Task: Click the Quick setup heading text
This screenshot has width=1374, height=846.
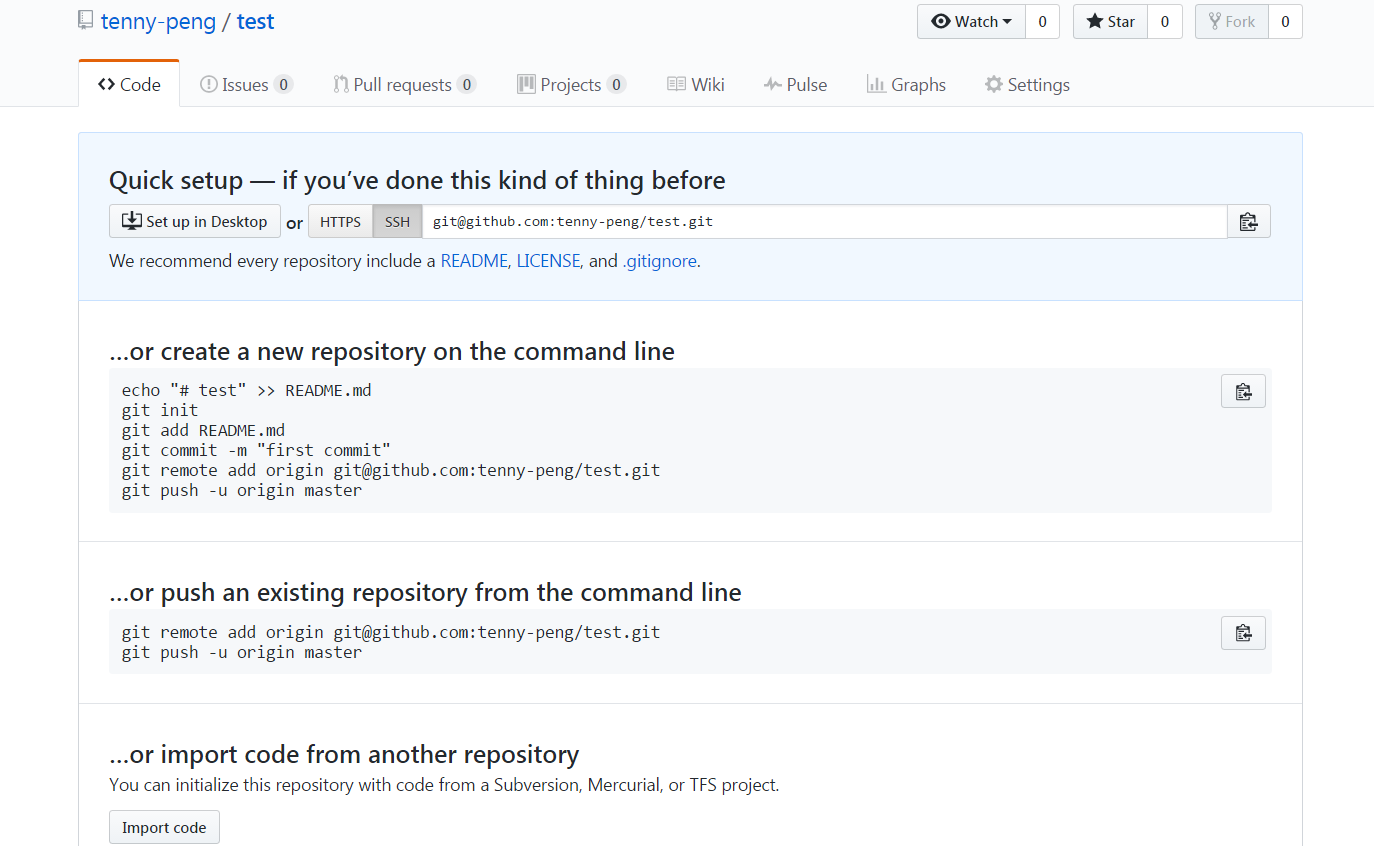Action: [x=417, y=180]
